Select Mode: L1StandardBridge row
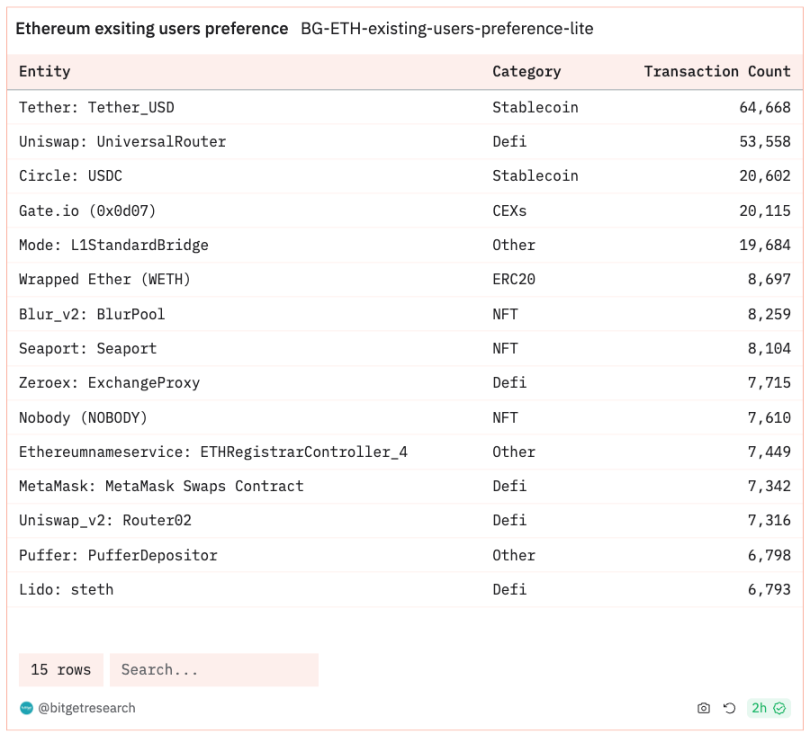The width and height of the screenshot is (810, 734). (405, 245)
